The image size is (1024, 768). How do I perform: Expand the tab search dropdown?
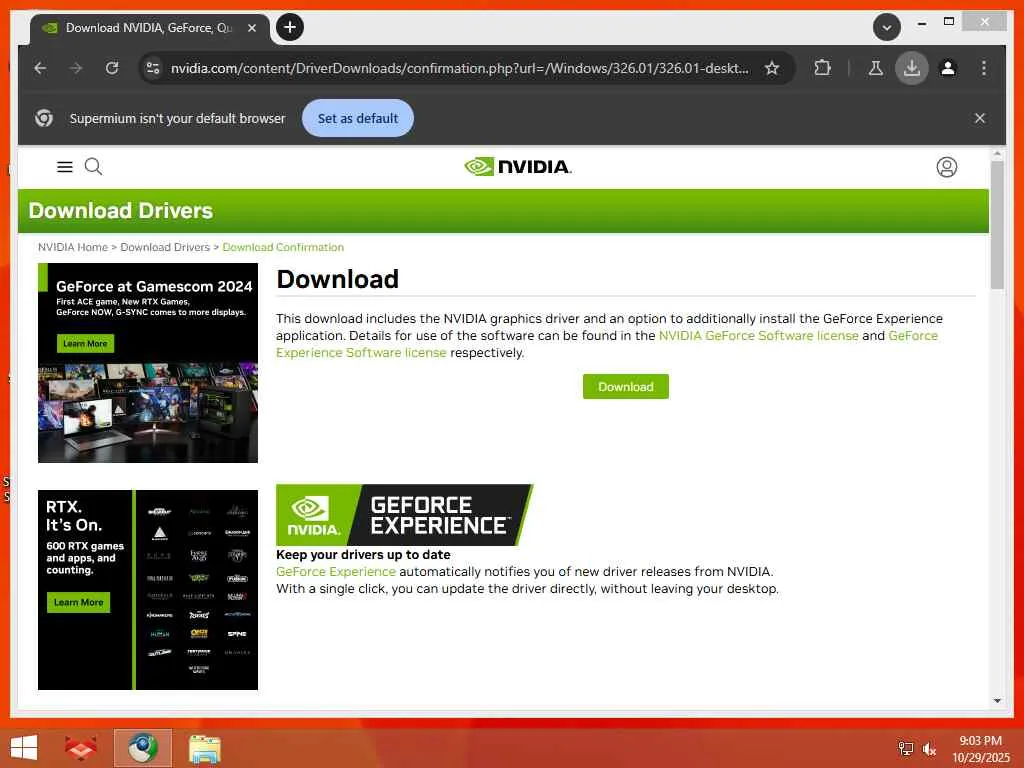[887, 27]
